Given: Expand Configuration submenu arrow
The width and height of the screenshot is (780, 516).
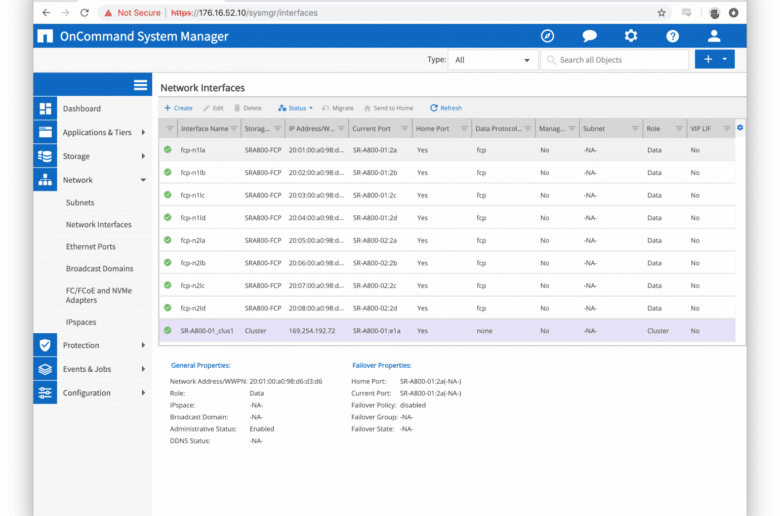Looking at the screenshot, I should 143,393.
